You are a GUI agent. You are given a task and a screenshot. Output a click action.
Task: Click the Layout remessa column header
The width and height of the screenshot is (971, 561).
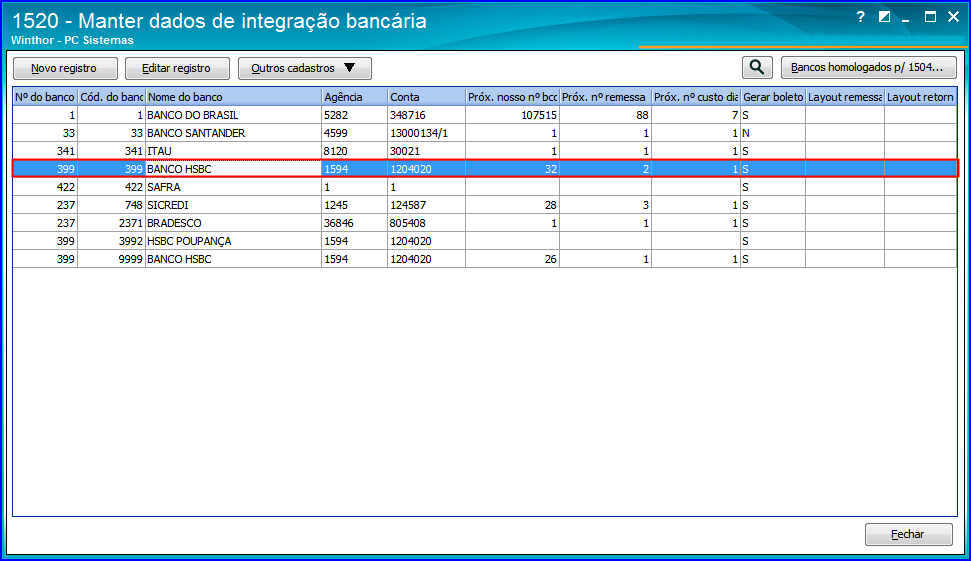pyautogui.click(x=845, y=97)
